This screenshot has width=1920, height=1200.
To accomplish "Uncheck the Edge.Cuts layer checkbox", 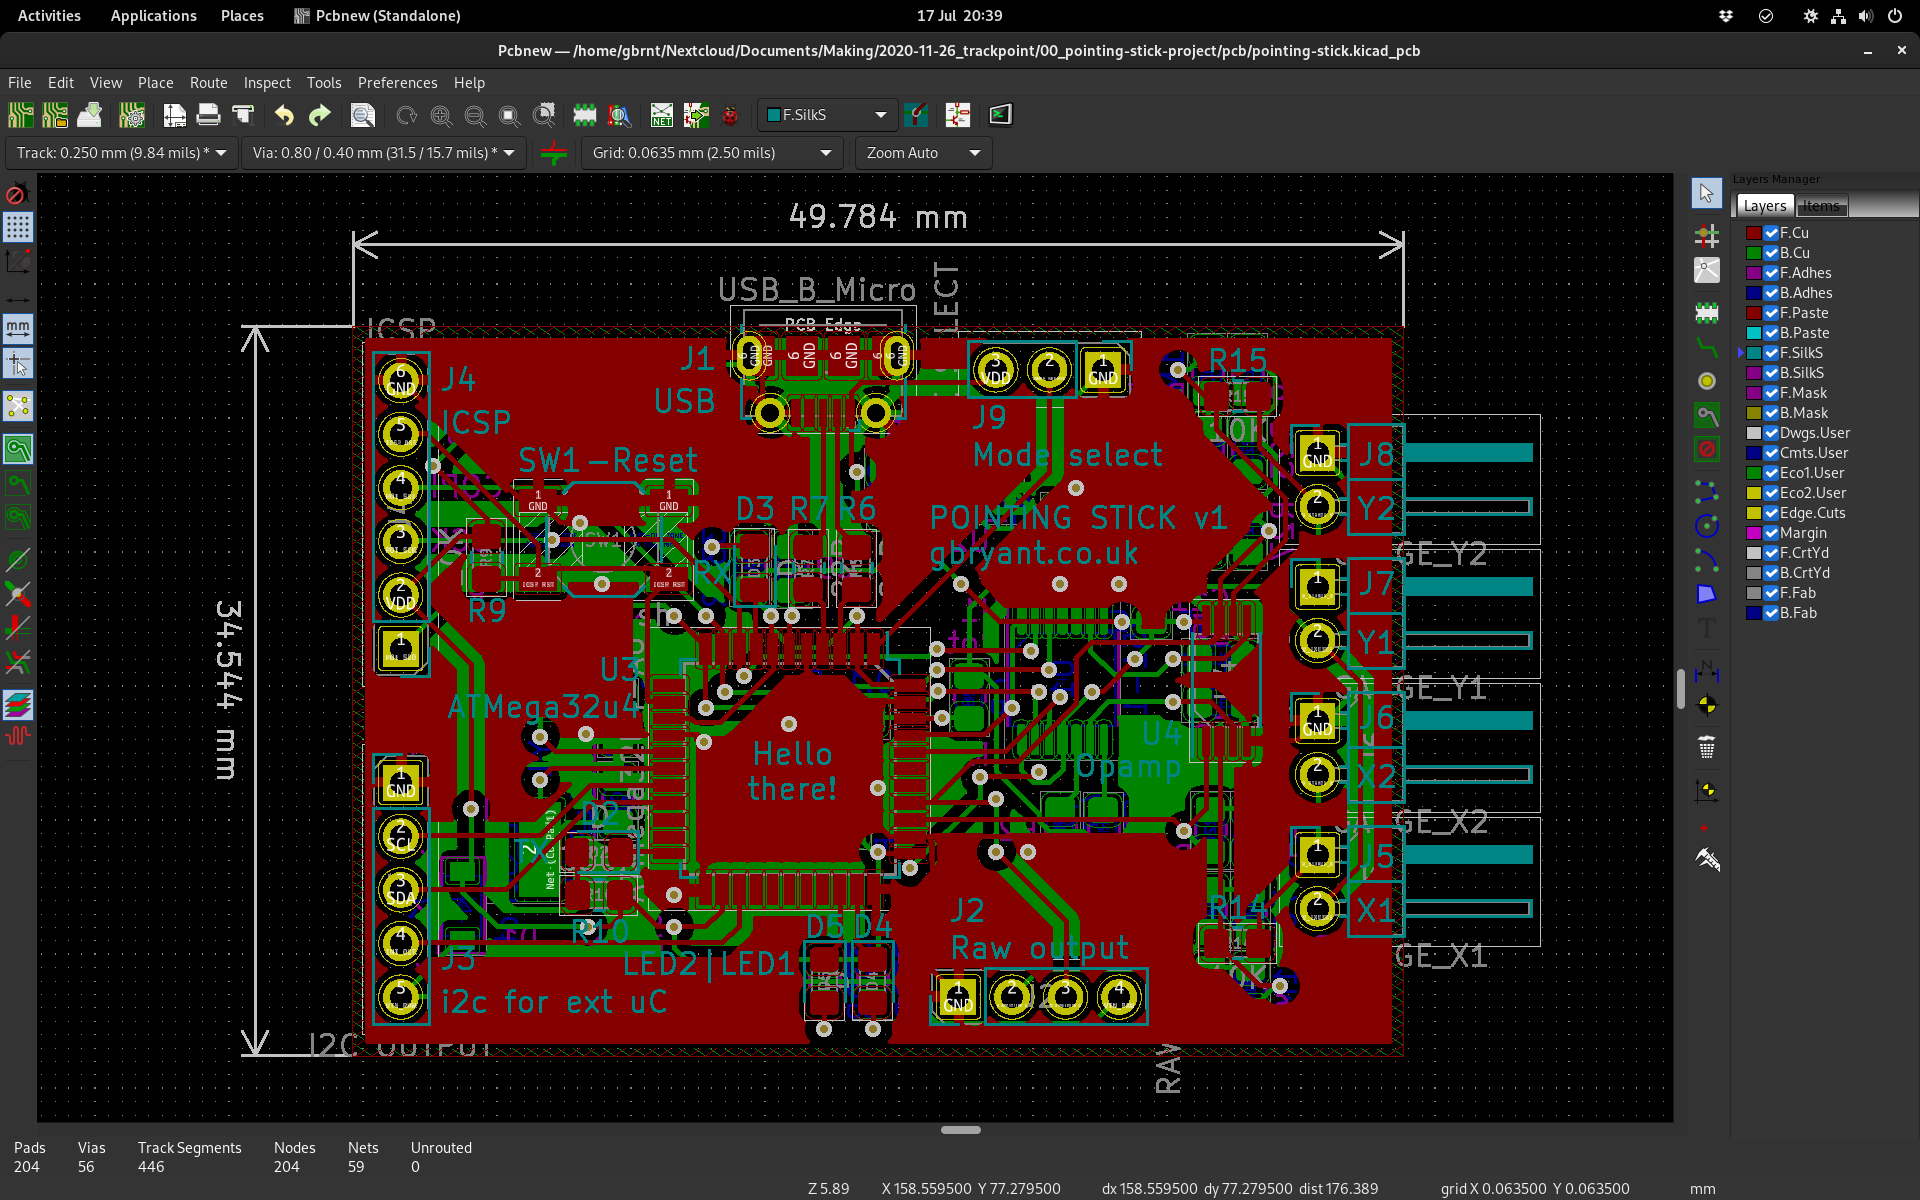I will 1771,513.
